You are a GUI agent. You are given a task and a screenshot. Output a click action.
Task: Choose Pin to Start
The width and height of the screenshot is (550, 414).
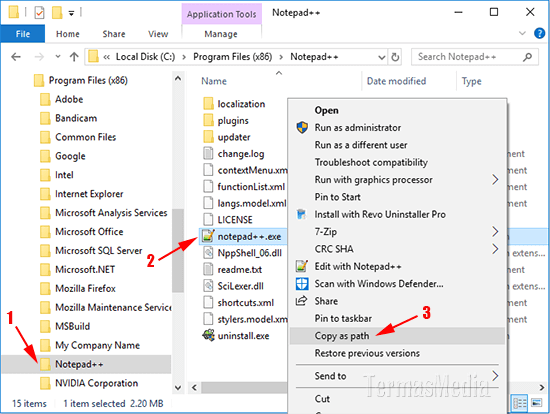397,197
